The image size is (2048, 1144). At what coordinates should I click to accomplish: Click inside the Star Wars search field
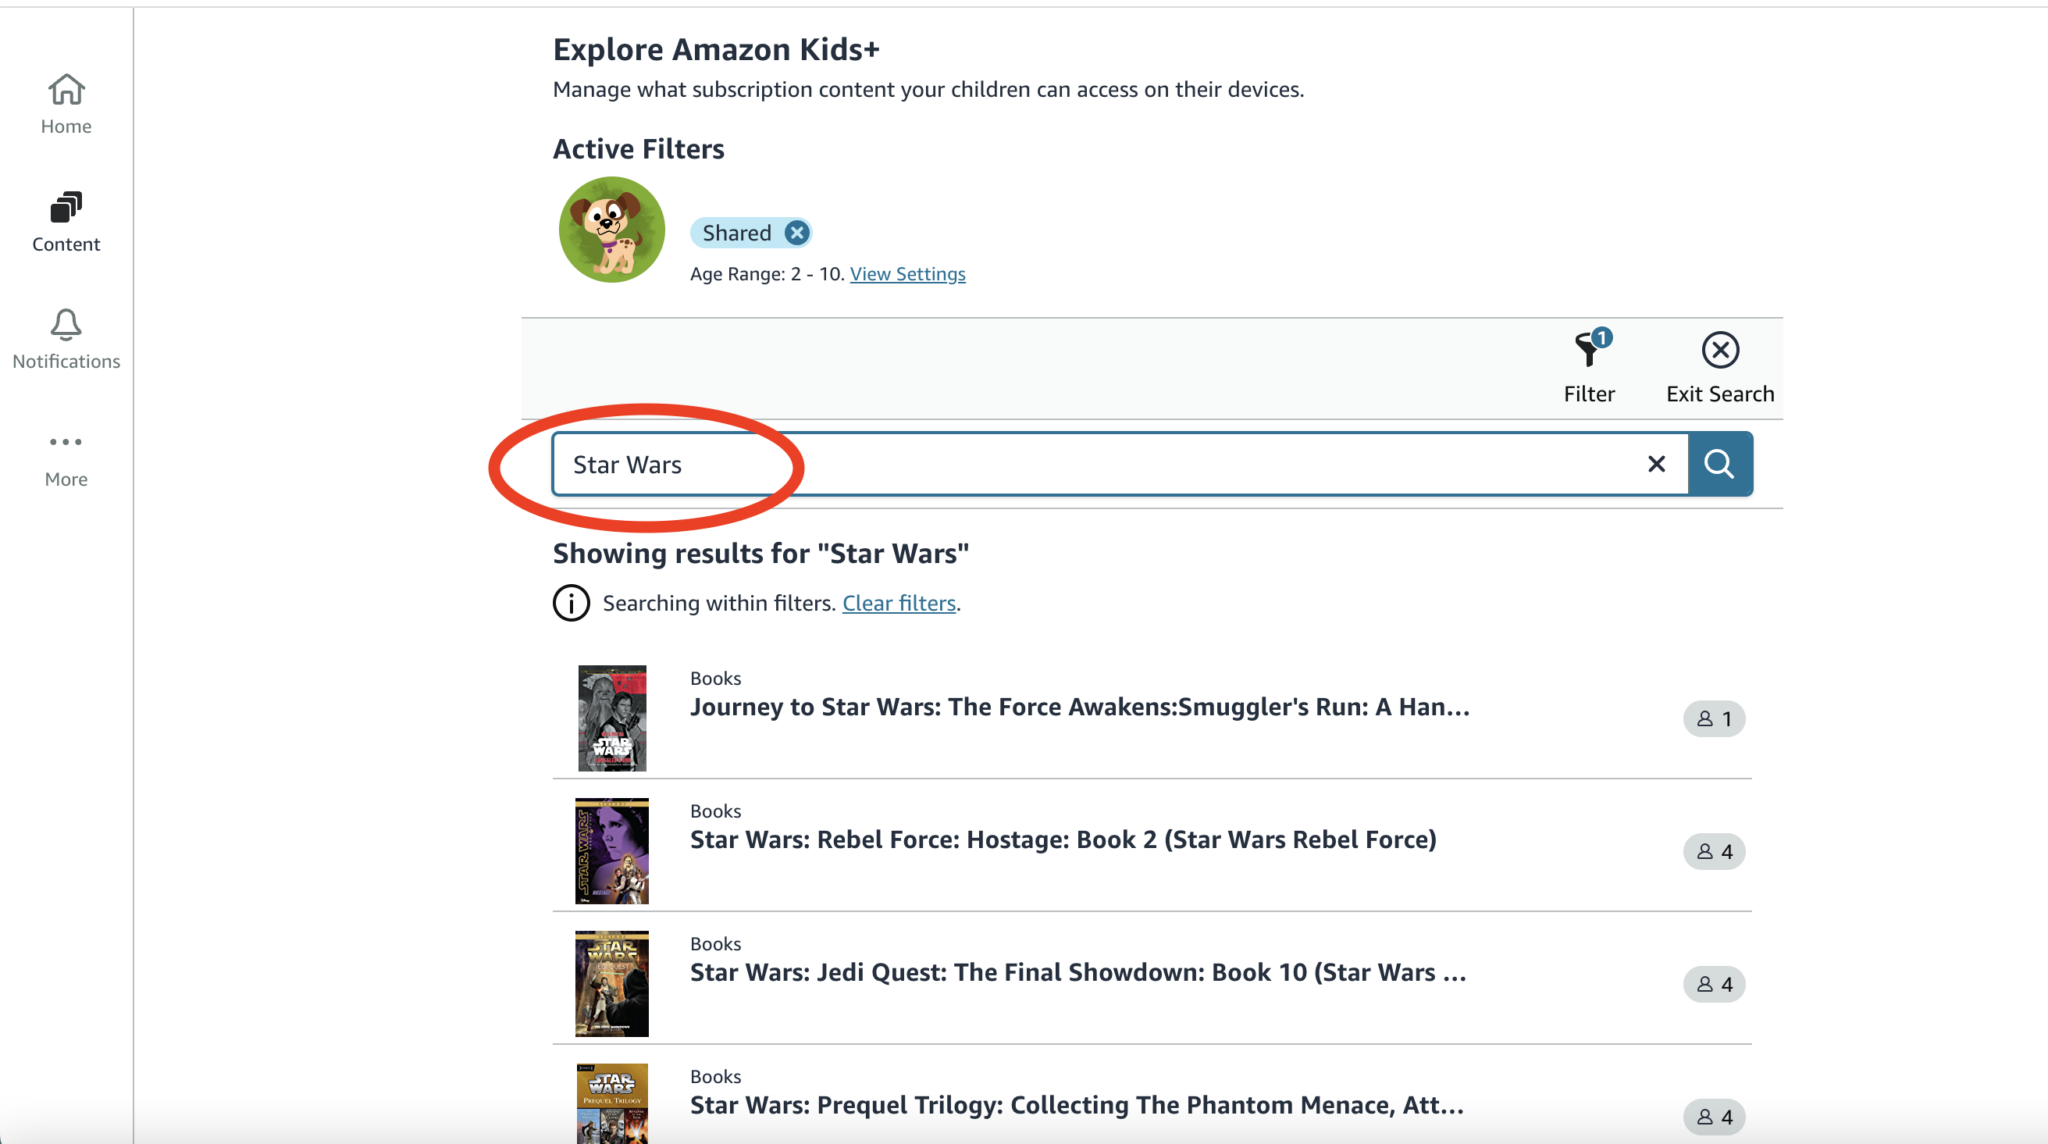click(x=1000, y=463)
